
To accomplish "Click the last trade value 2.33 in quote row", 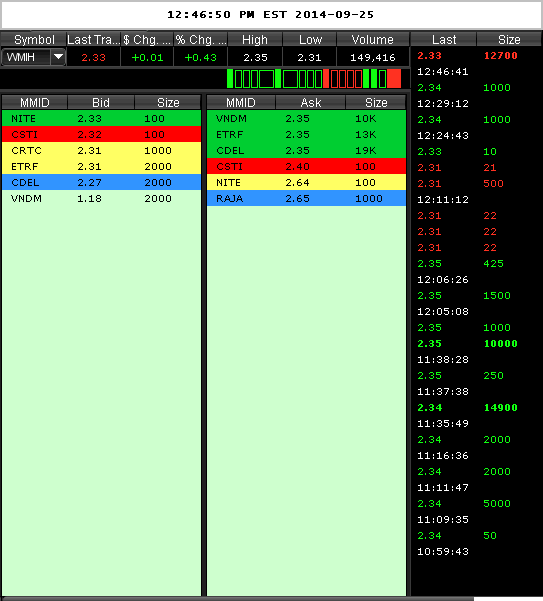I will click(93, 57).
